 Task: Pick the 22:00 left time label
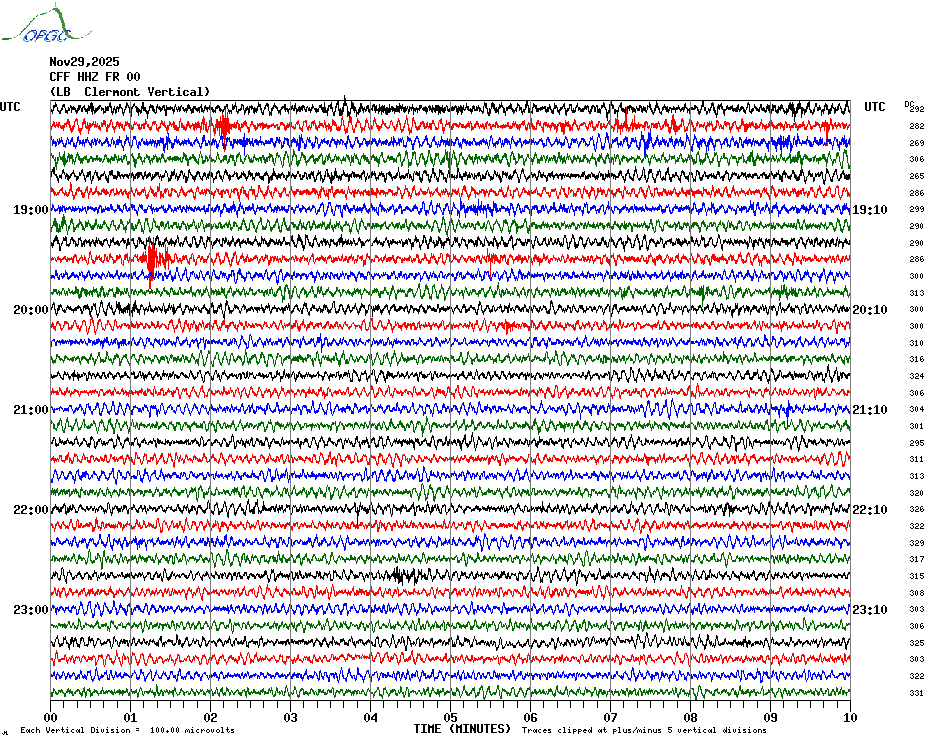(30, 510)
